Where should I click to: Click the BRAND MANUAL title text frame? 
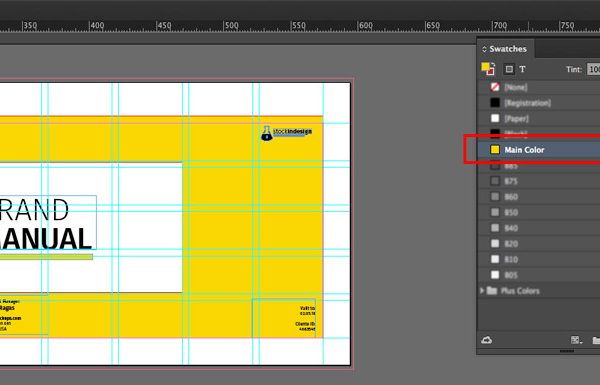(48, 222)
